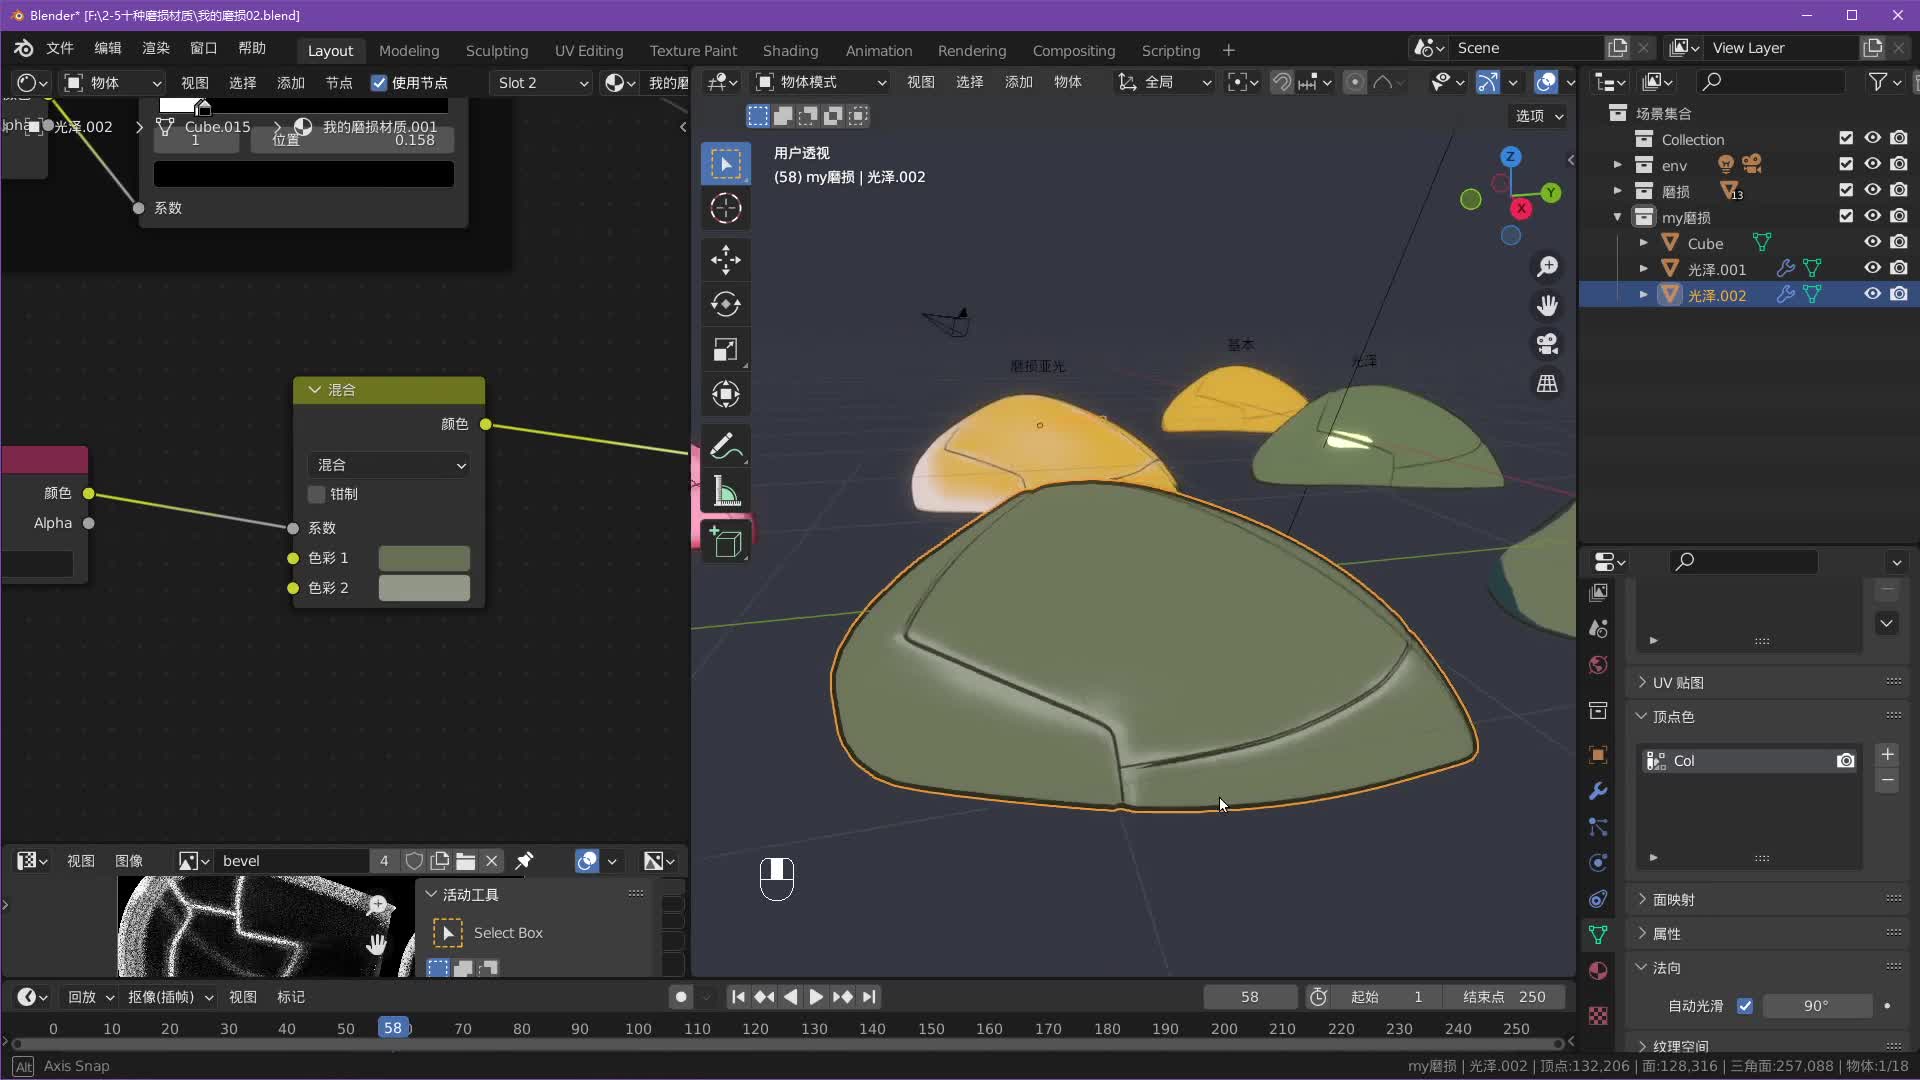This screenshot has height=1080, width=1920.
Task: Open the 回放 playback popover
Action: [x=91, y=997]
